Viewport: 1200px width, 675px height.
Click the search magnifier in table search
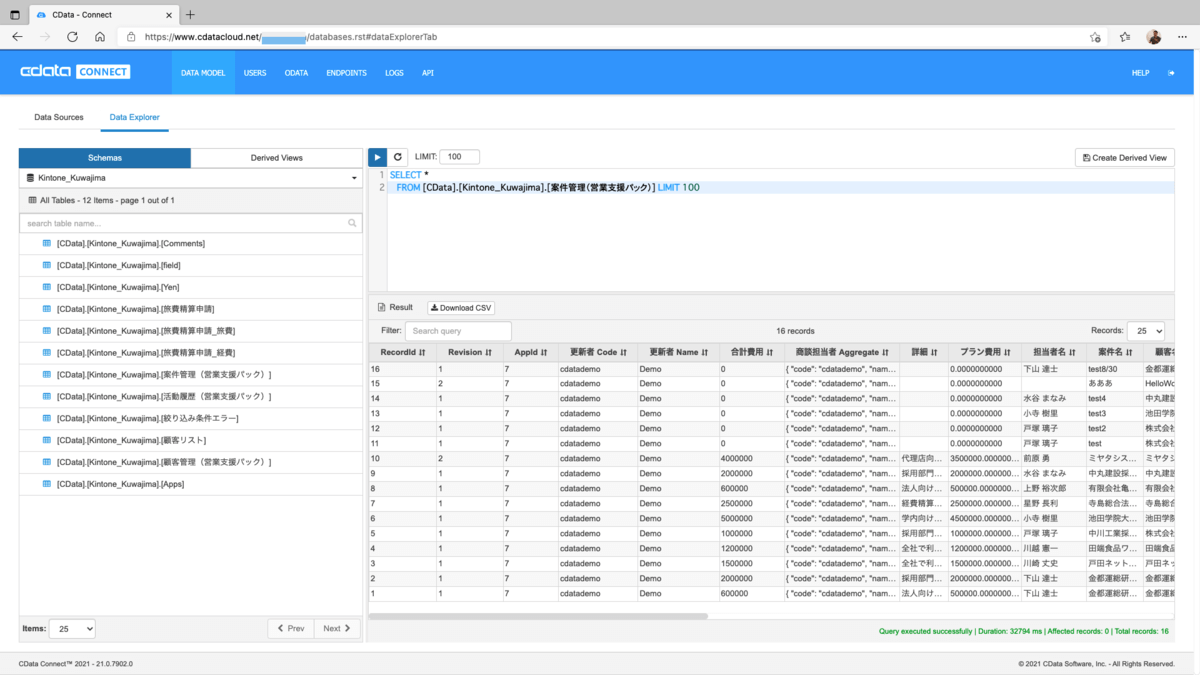click(352, 223)
